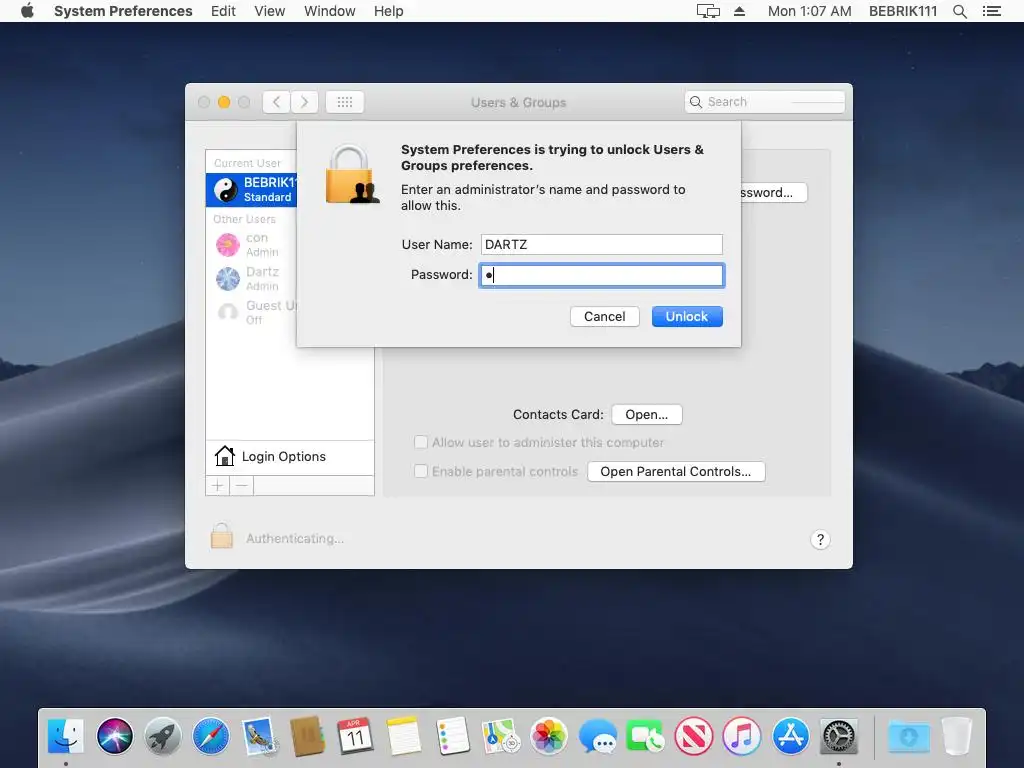Open the BEBRIK111 user menu

click(903, 11)
